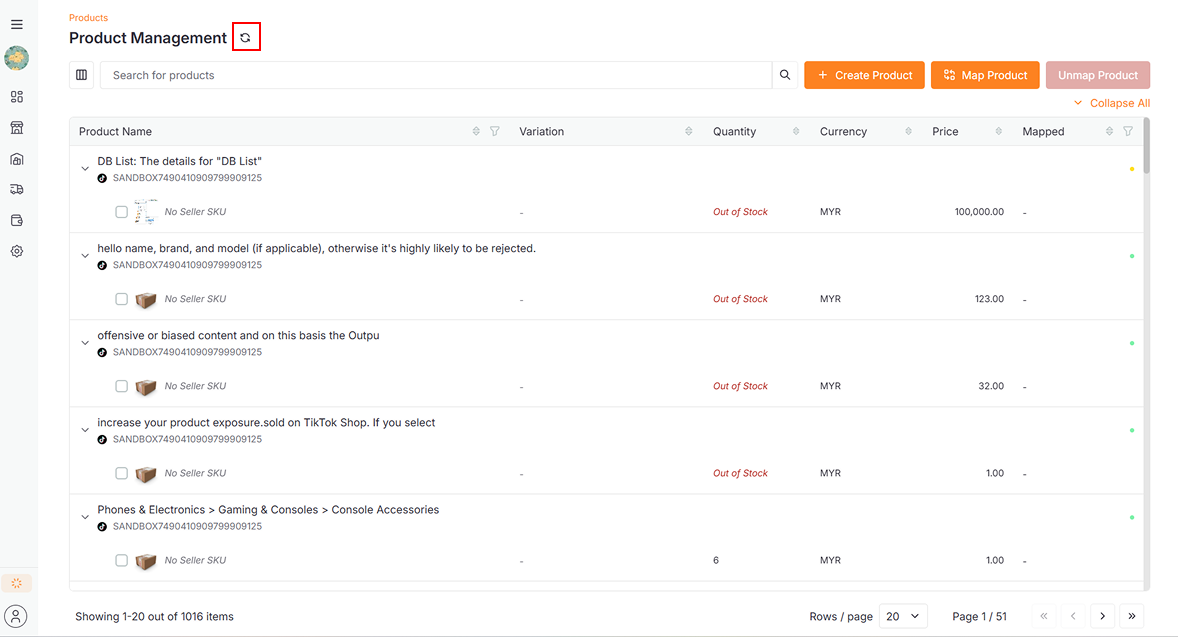The image size is (1178, 637).
Task: Click Collapse All expander
Action: (x=1111, y=103)
